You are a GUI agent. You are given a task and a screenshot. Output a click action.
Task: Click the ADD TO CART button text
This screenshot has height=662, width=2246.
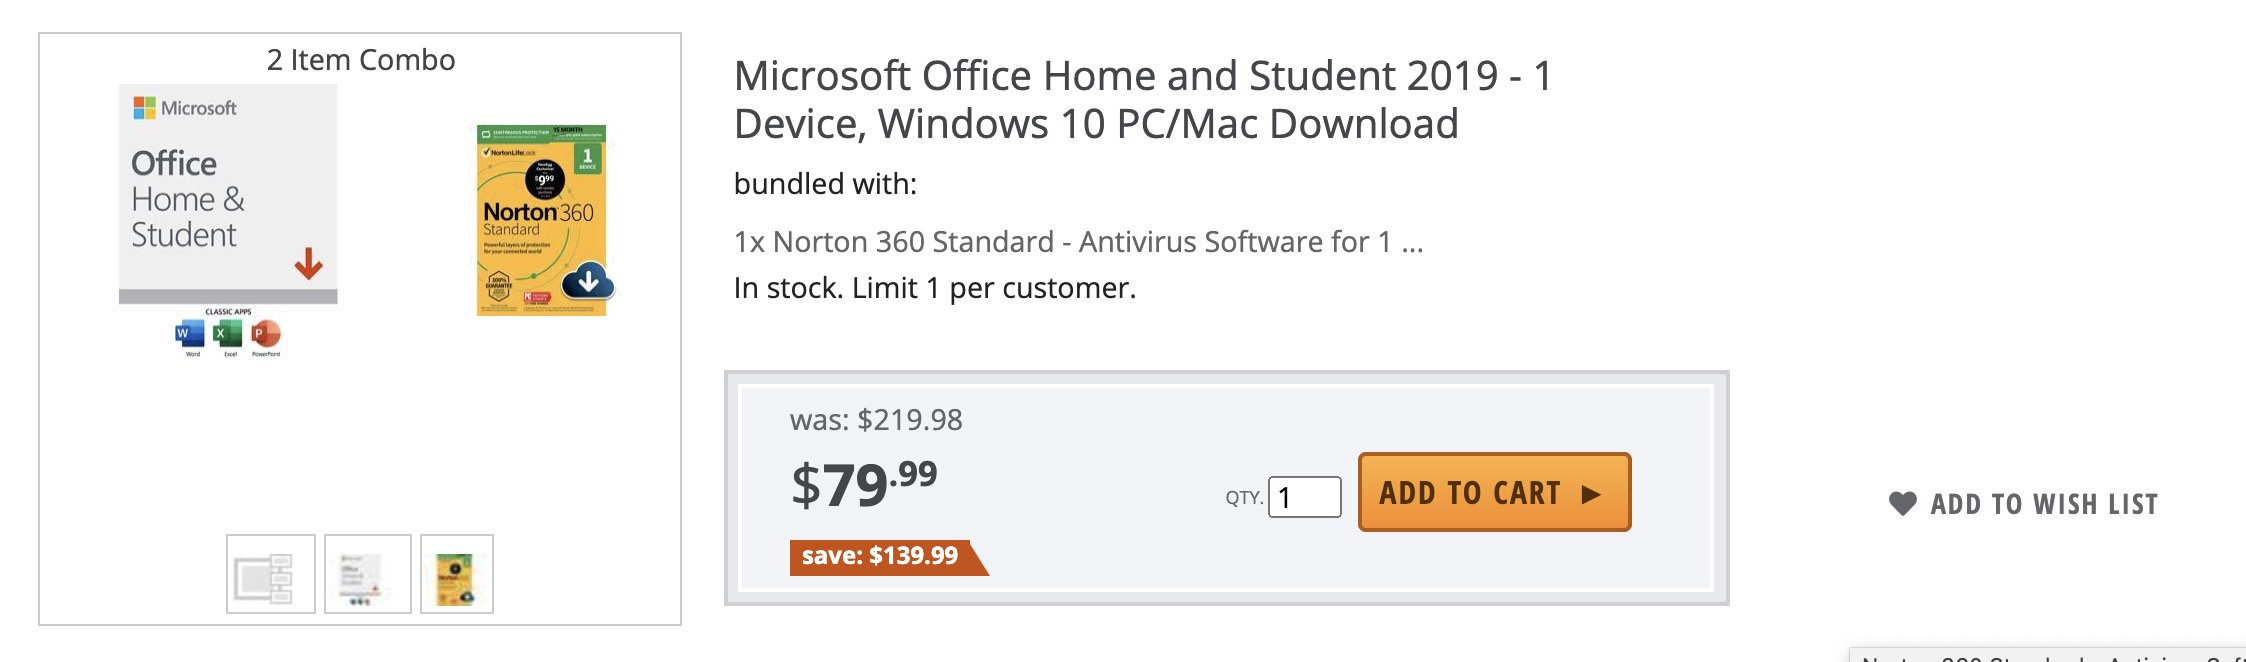1469,493
